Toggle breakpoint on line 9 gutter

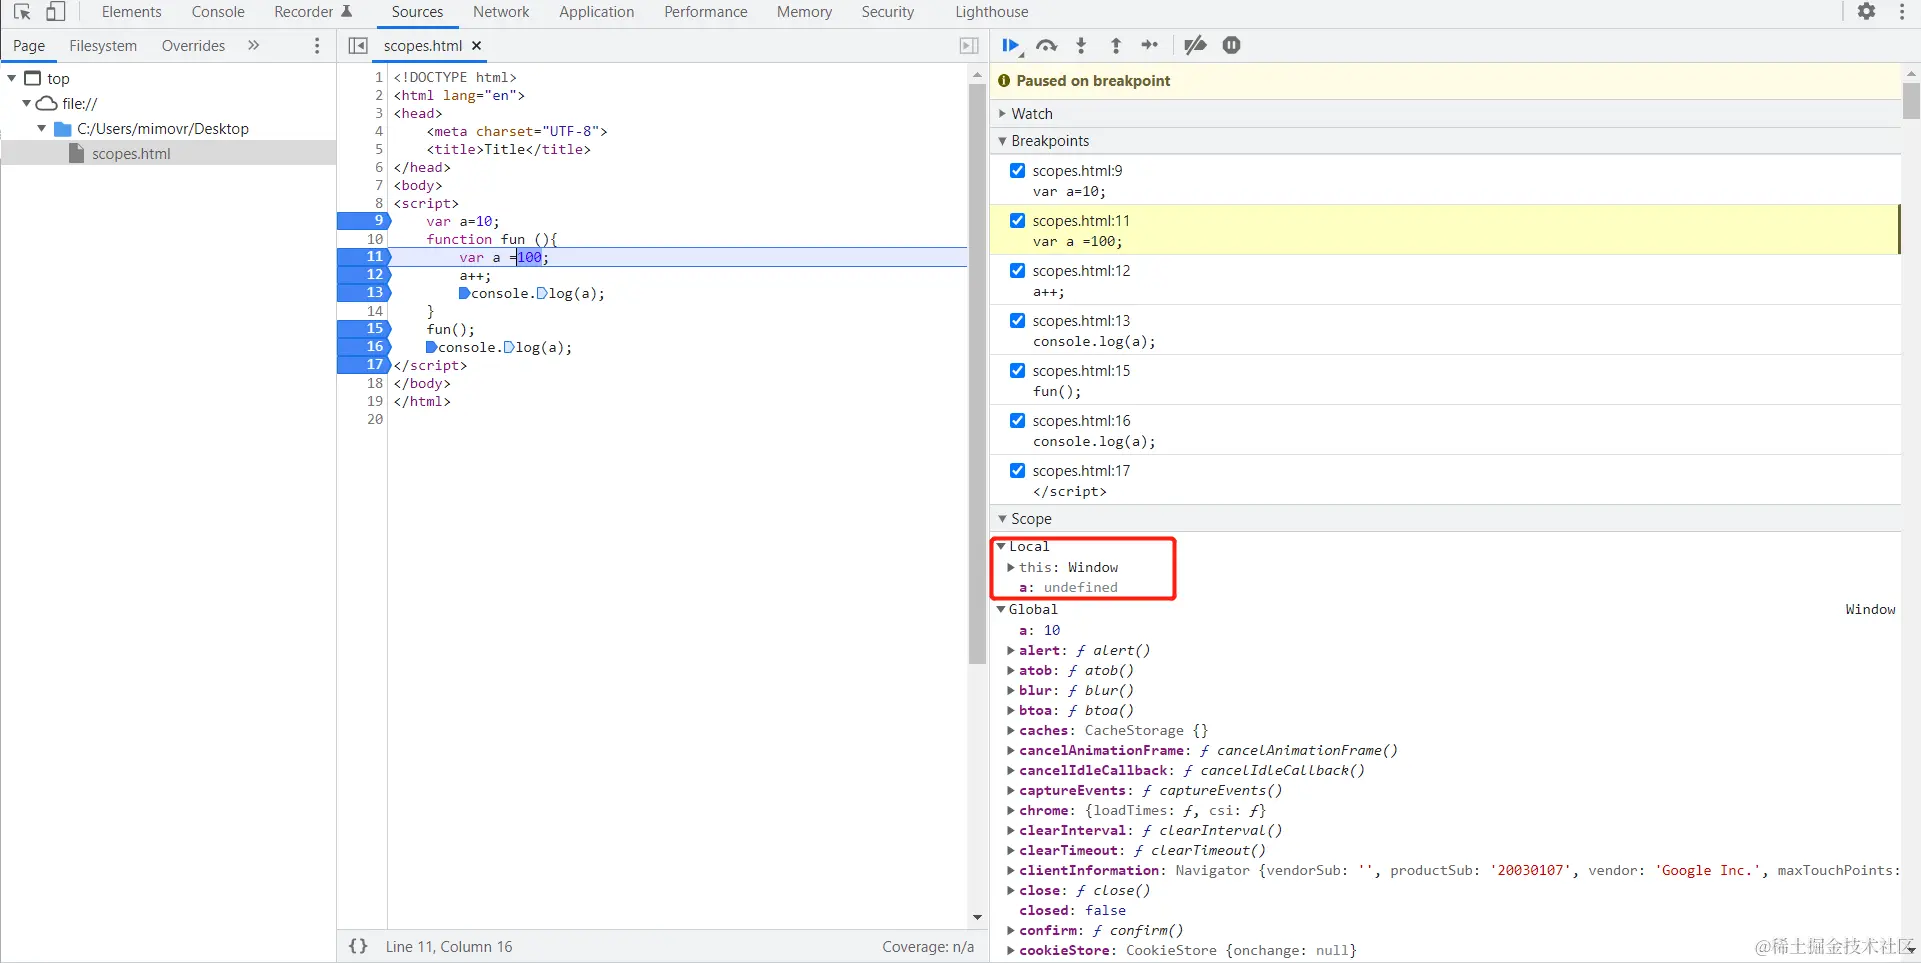pyautogui.click(x=364, y=221)
